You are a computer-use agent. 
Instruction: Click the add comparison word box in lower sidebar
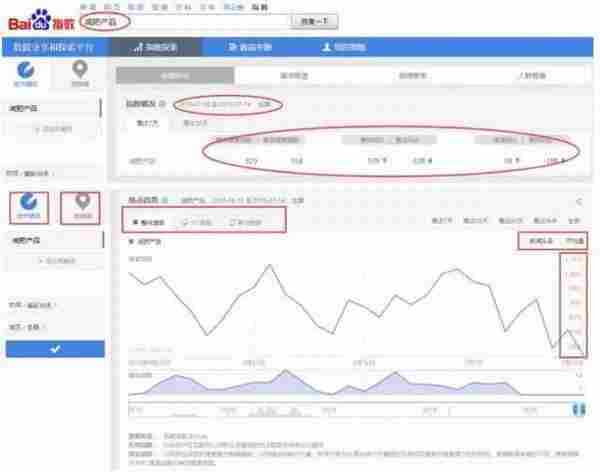tap(54, 261)
